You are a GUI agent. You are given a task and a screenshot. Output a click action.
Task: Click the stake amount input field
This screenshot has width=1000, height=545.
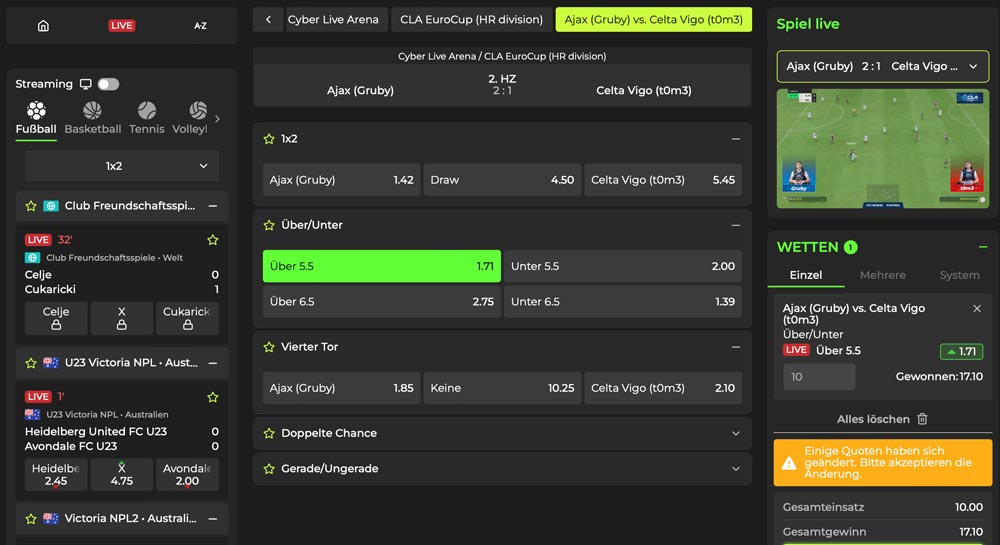(819, 377)
